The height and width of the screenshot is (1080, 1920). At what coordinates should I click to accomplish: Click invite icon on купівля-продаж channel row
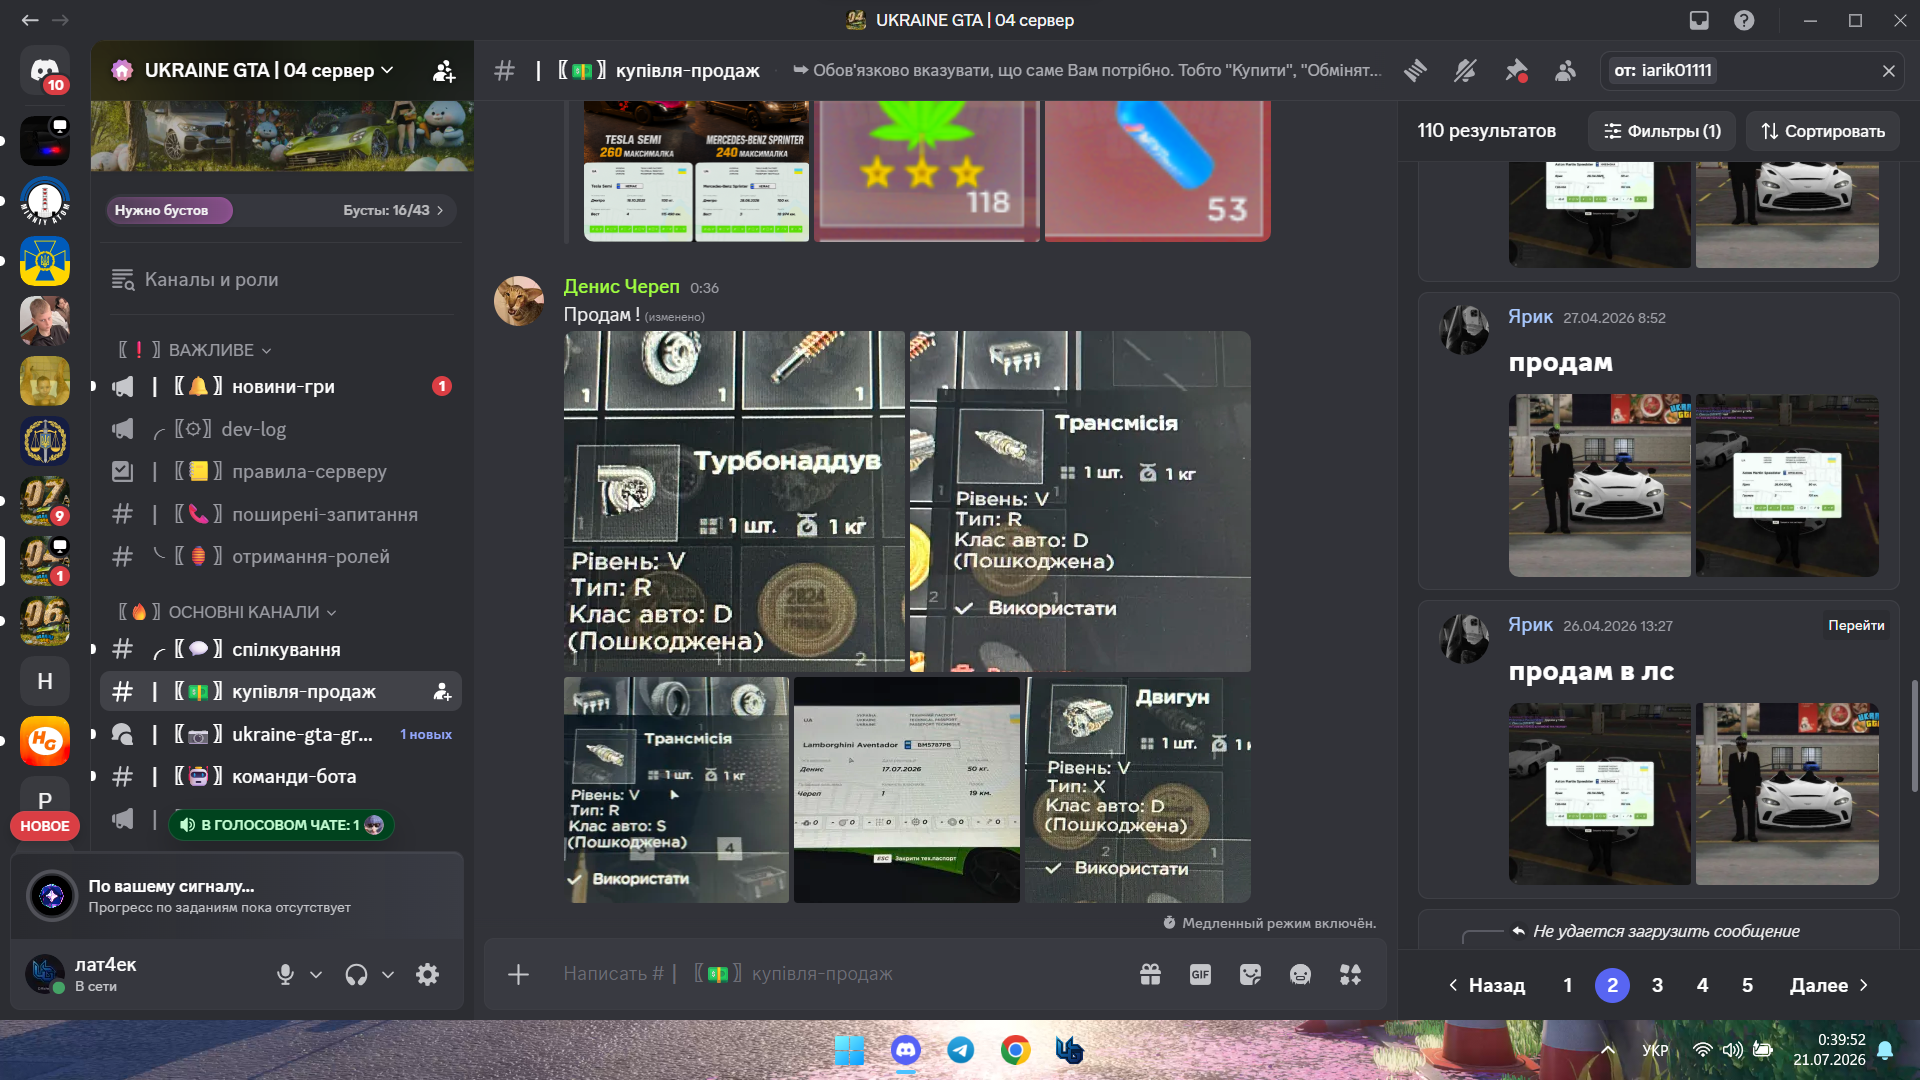coord(441,692)
